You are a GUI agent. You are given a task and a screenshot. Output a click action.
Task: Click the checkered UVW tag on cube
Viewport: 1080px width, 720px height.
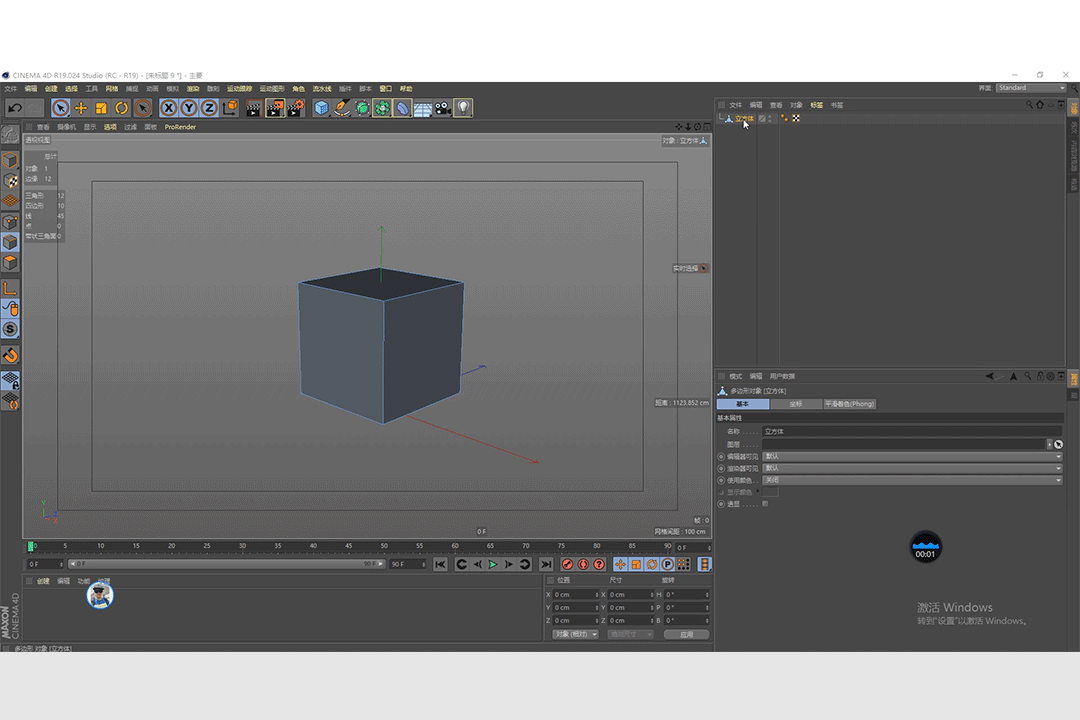[x=796, y=119]
